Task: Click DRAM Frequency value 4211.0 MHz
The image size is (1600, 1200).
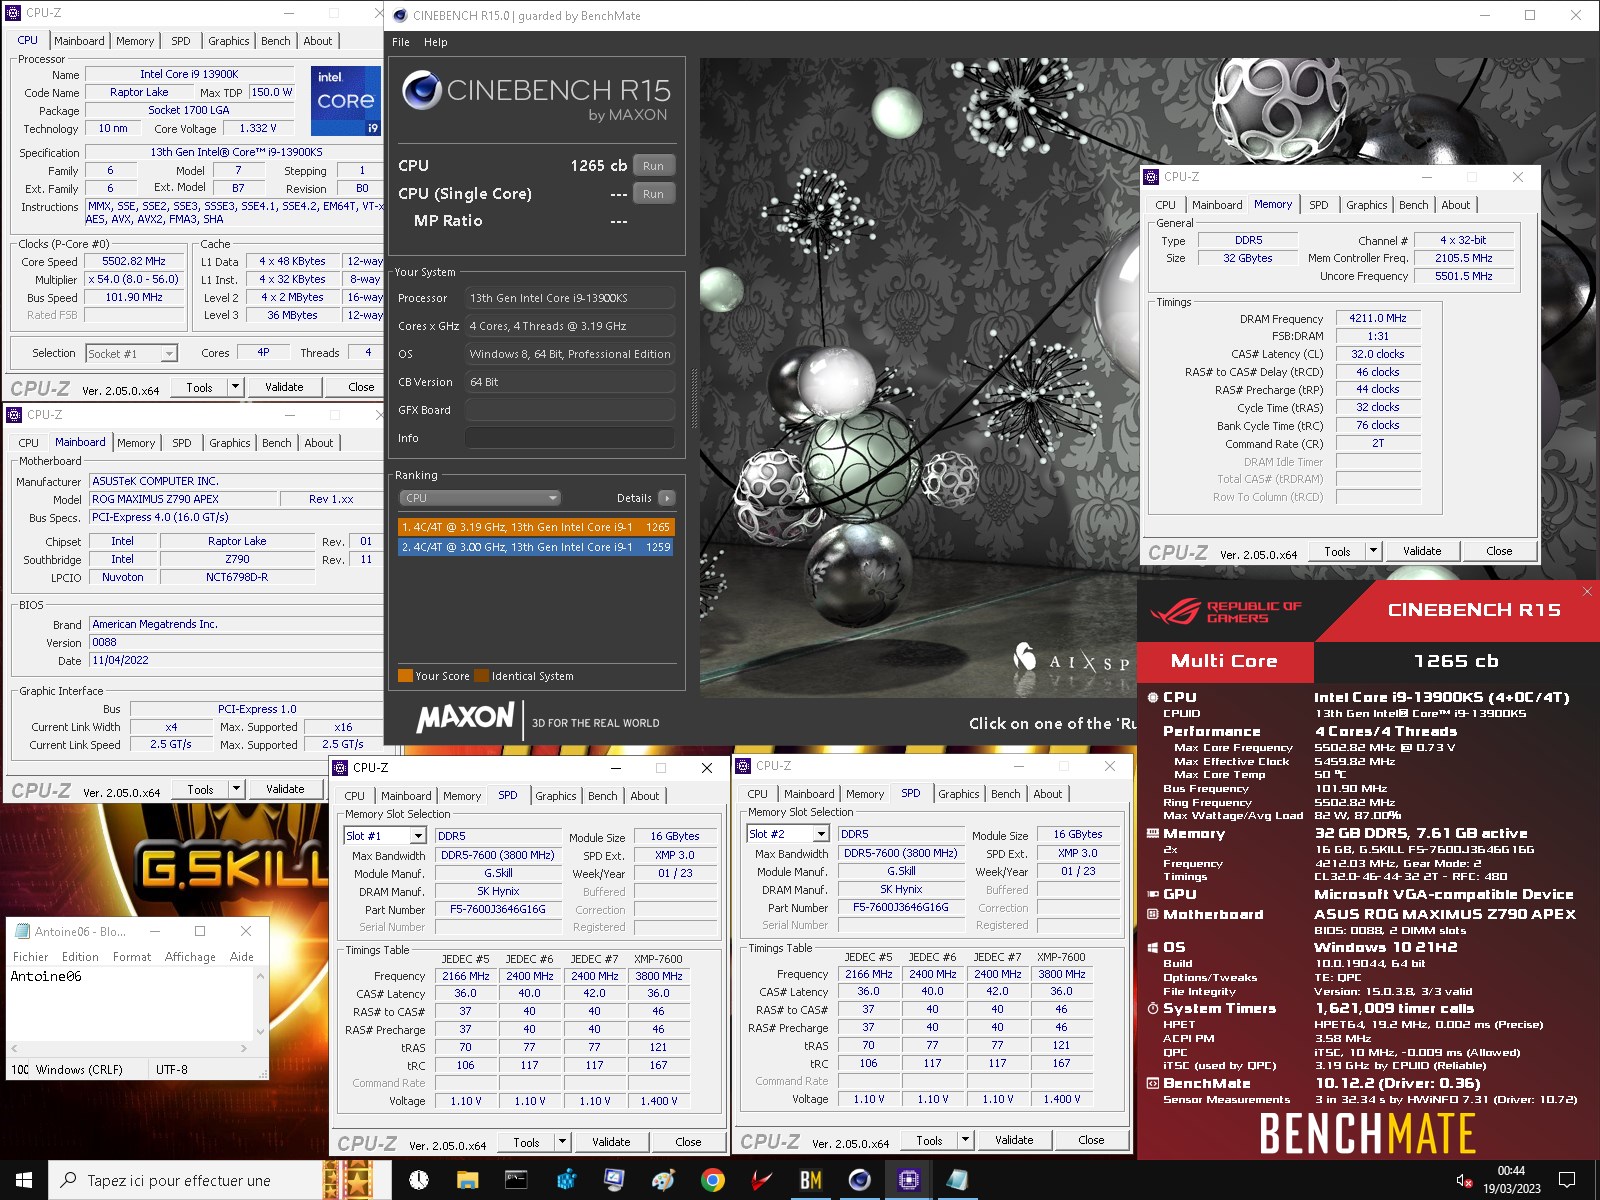Action: point(1377,318)
